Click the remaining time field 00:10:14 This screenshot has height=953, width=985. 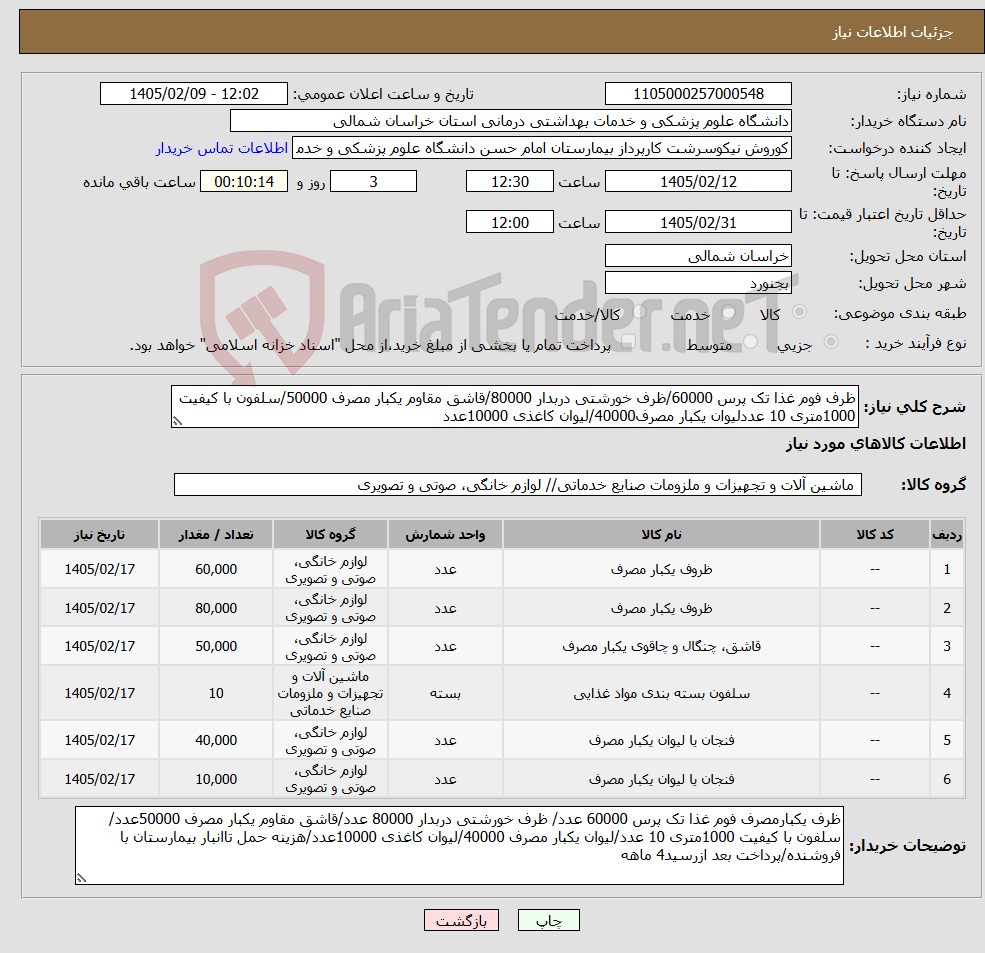click(244, 182)
